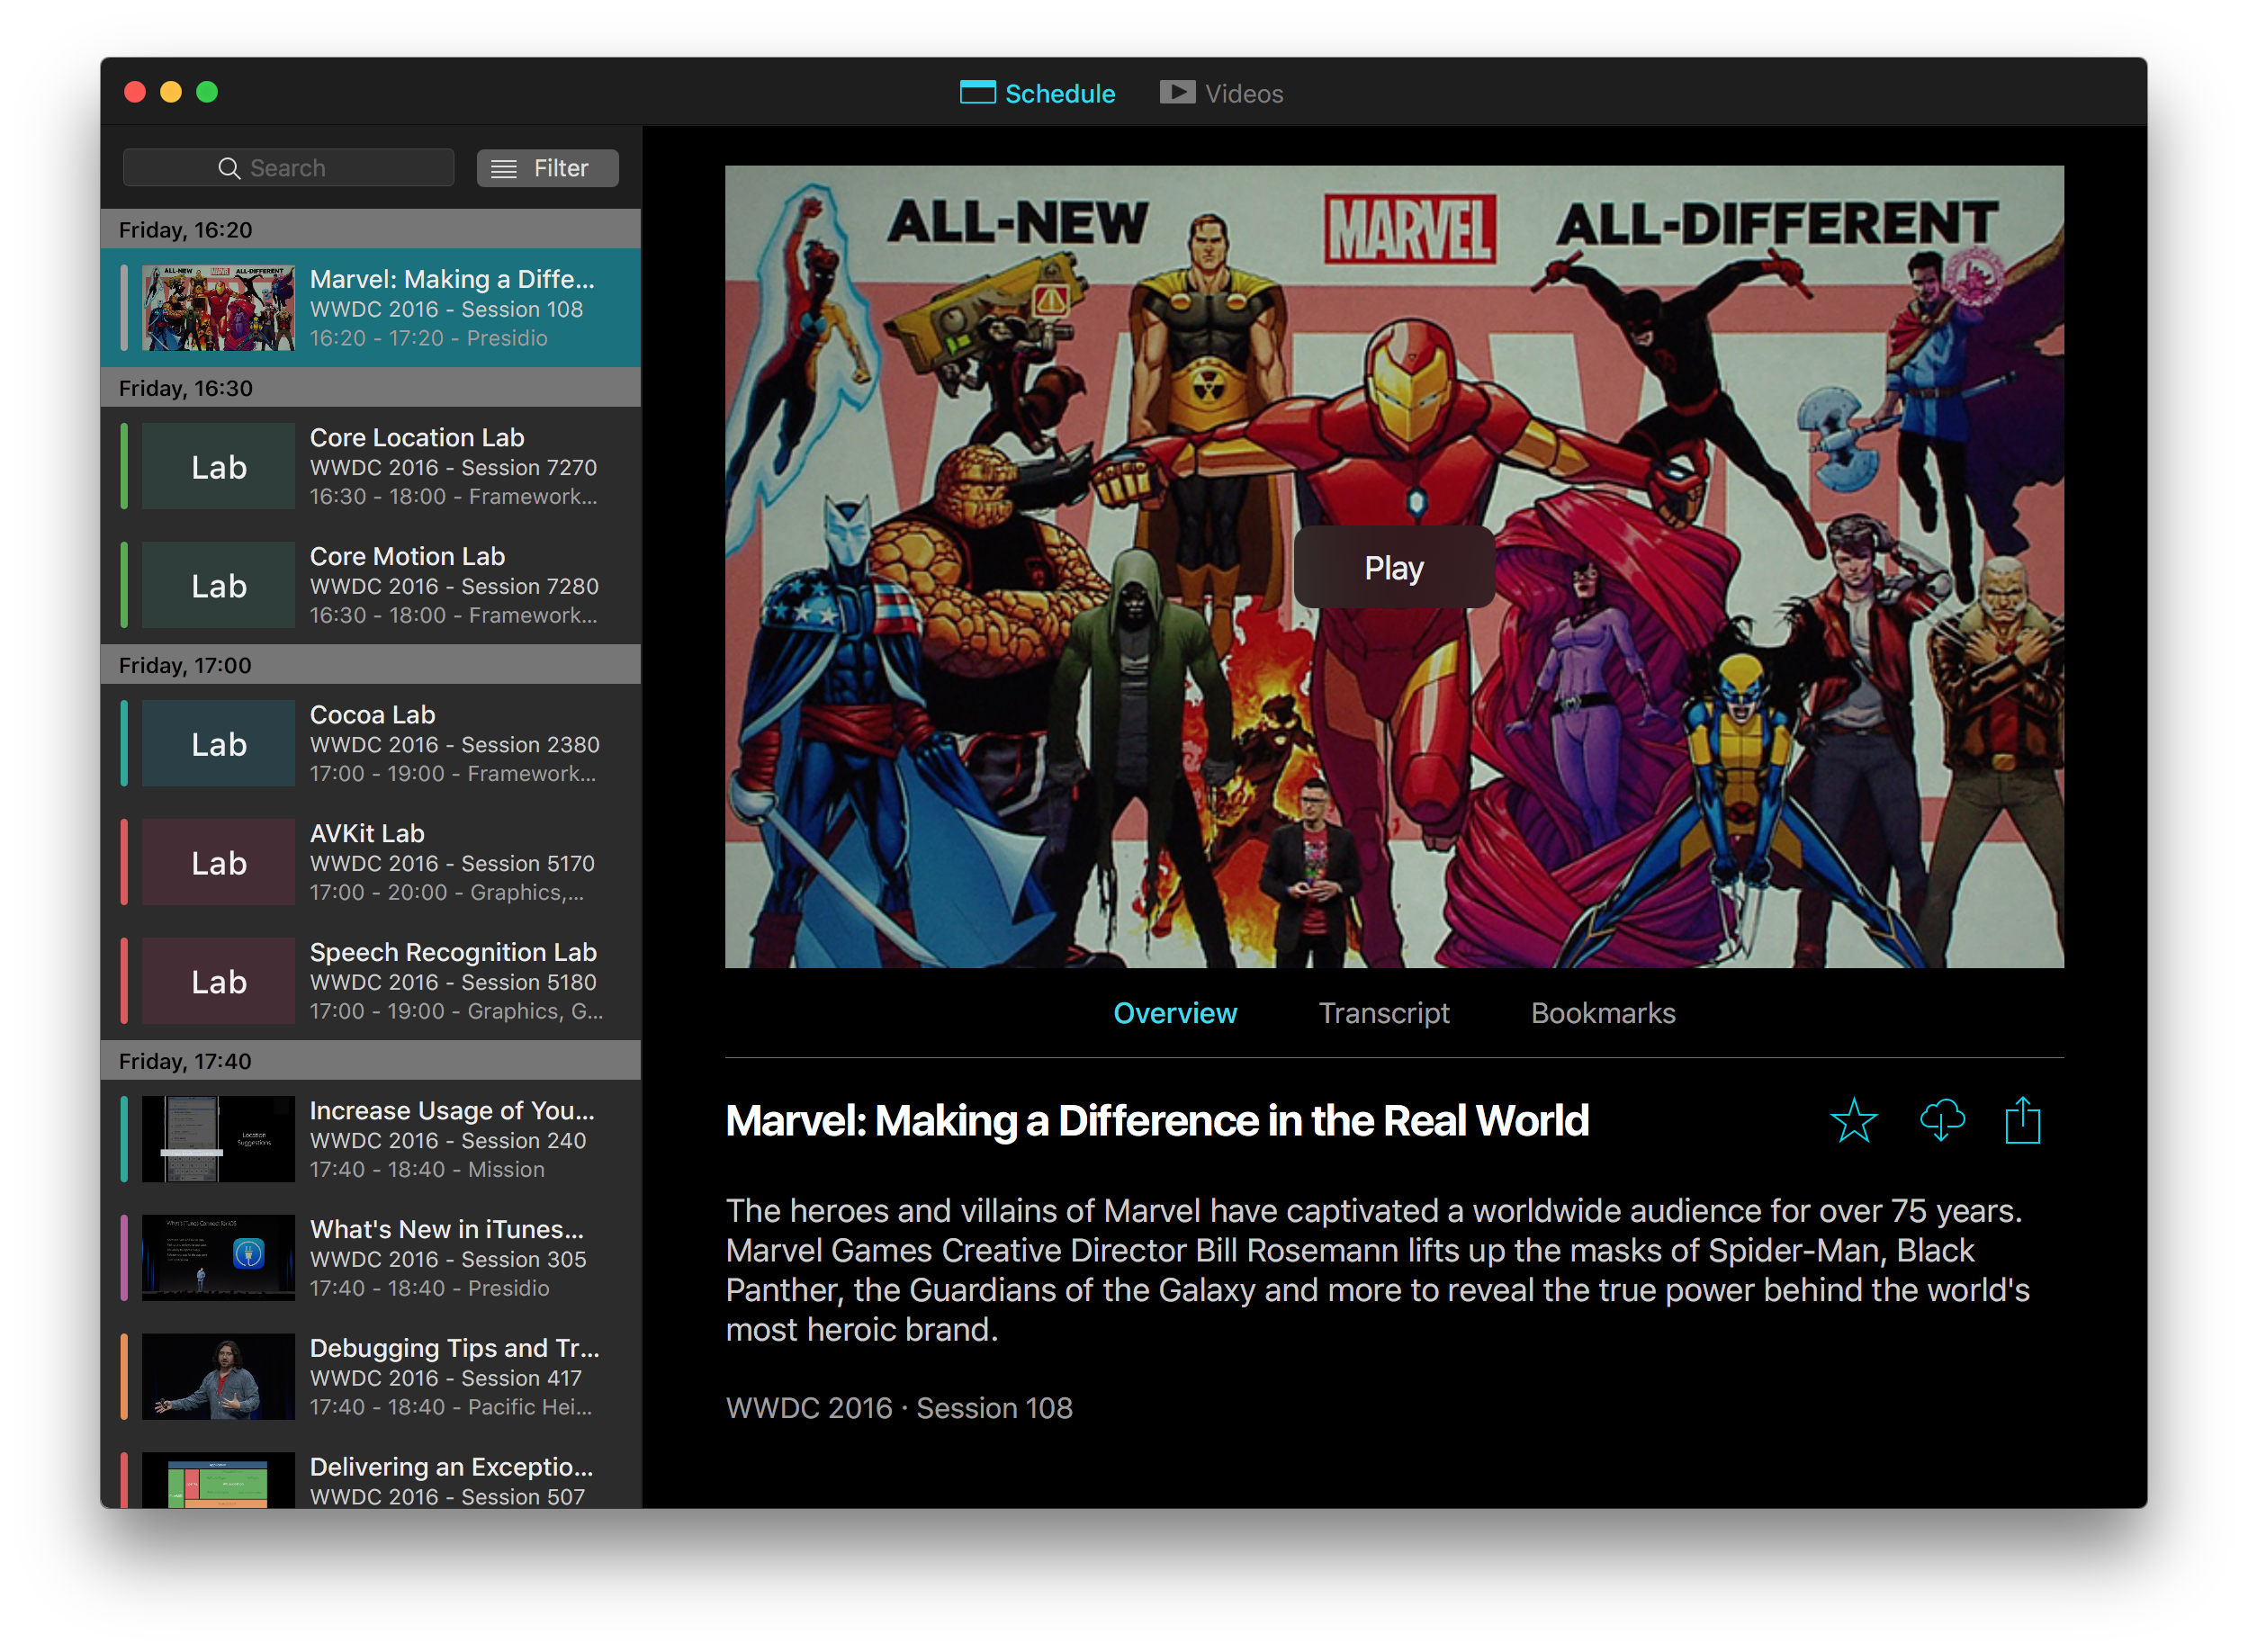The height and width of the screenshot is (1652, 2248).
Task: Click the green fullscreen window button
Action: click(x=207, y=92)
